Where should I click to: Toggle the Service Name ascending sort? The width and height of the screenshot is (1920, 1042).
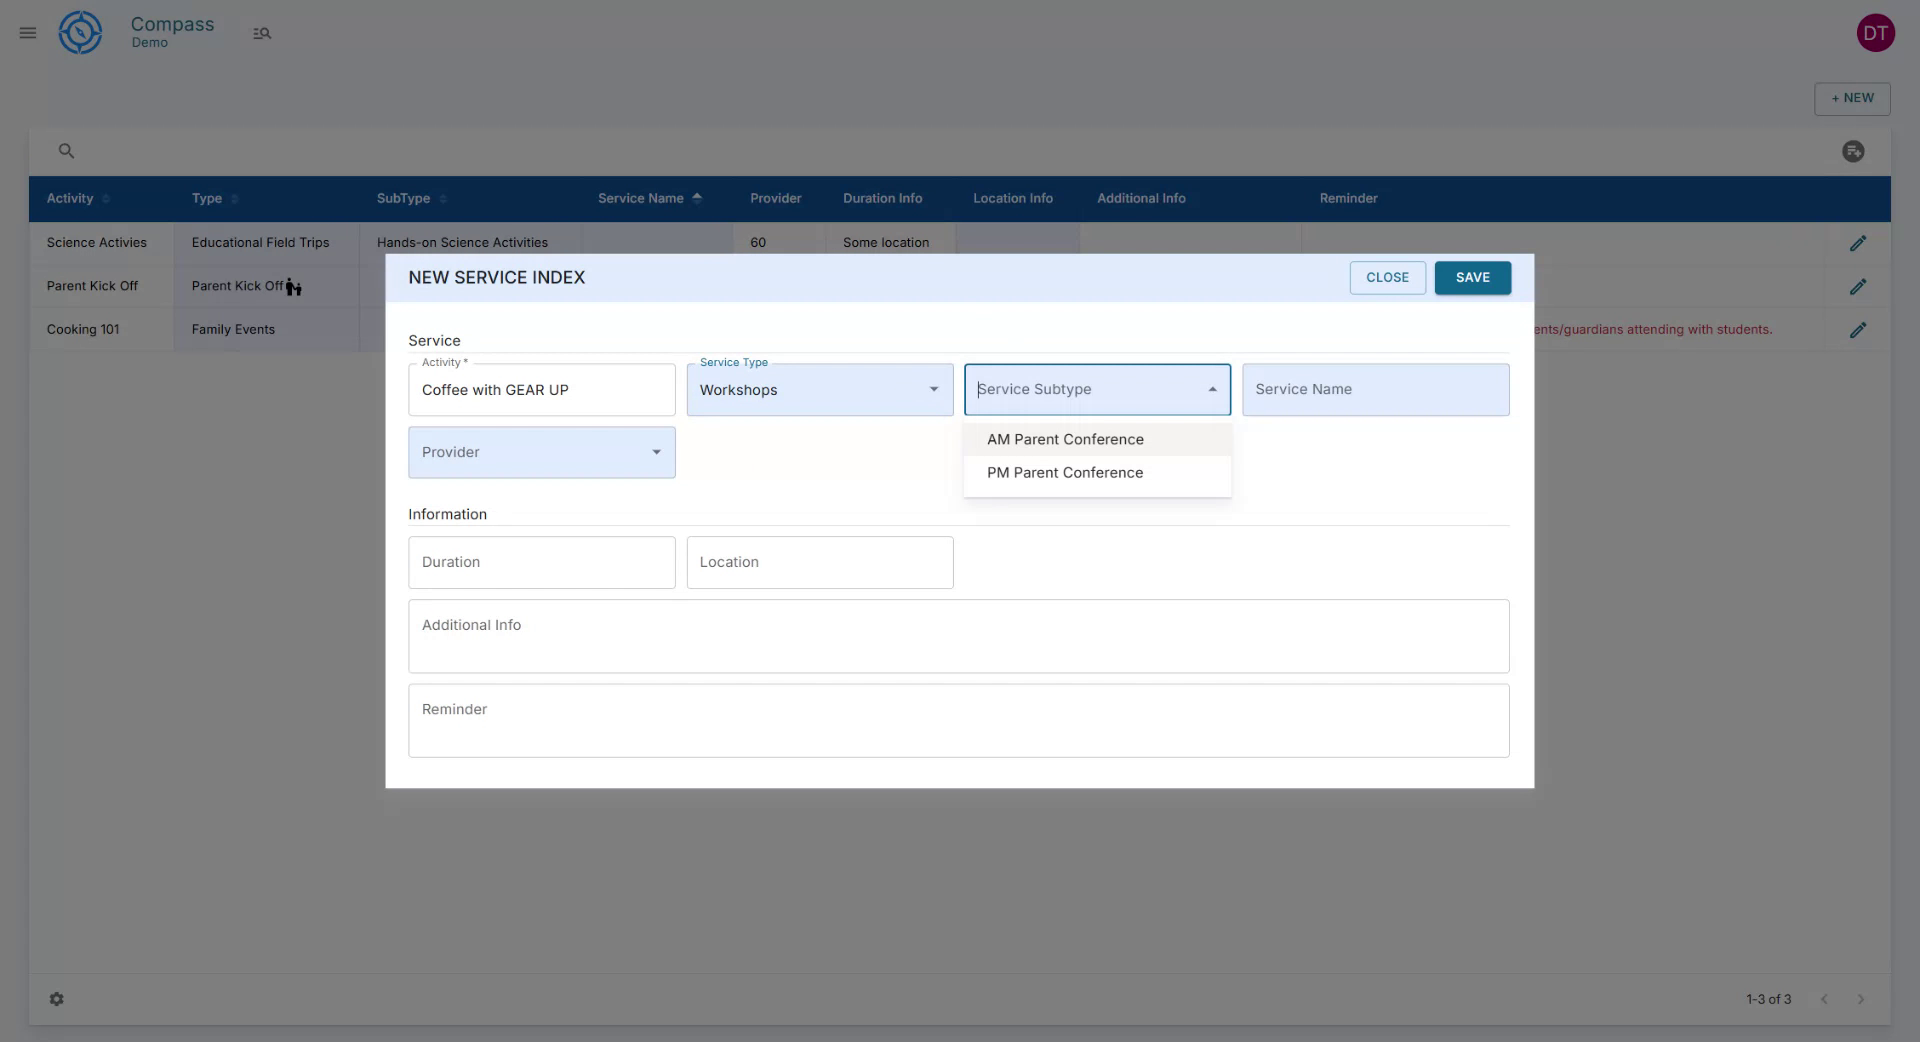pyautogui.click(x=697, y=198)
